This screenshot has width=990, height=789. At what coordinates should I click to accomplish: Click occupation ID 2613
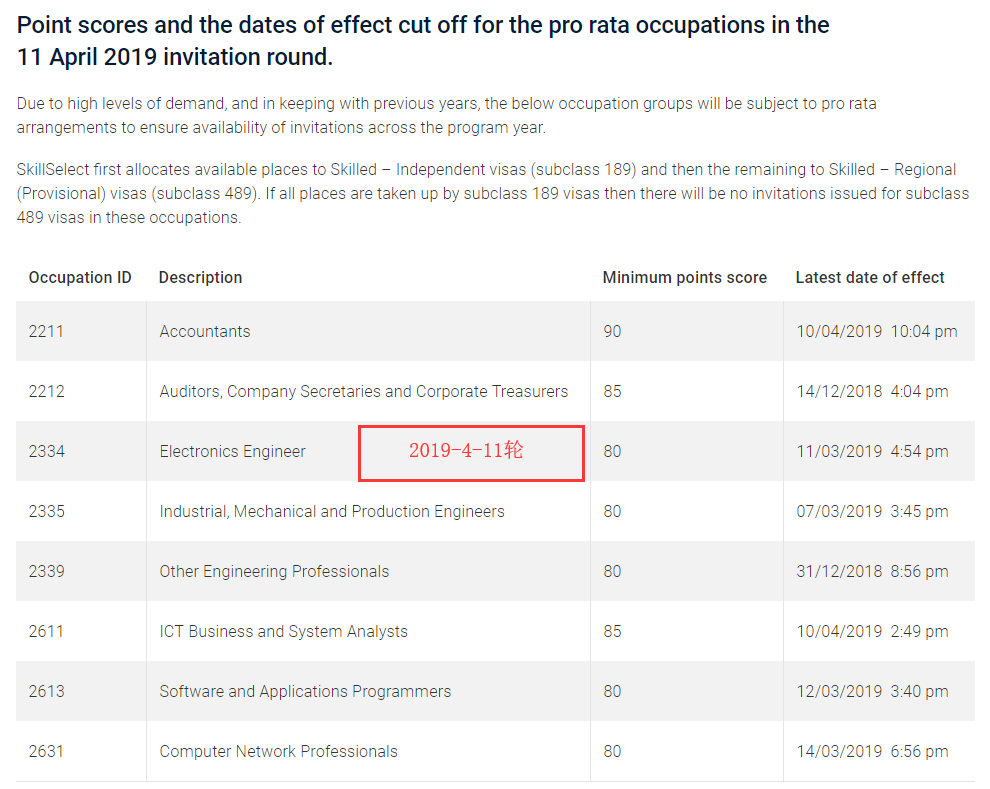click(46, 691)
